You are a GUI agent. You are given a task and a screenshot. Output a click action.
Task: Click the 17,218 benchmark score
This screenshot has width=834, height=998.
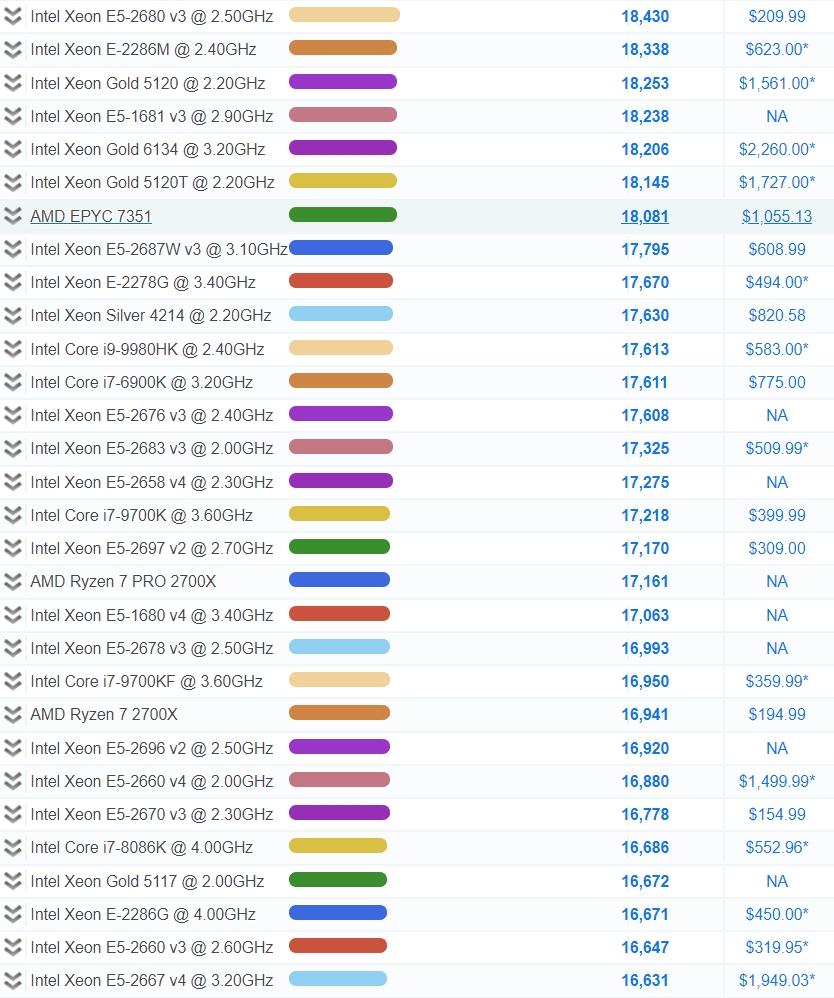(x=645, y=516)
